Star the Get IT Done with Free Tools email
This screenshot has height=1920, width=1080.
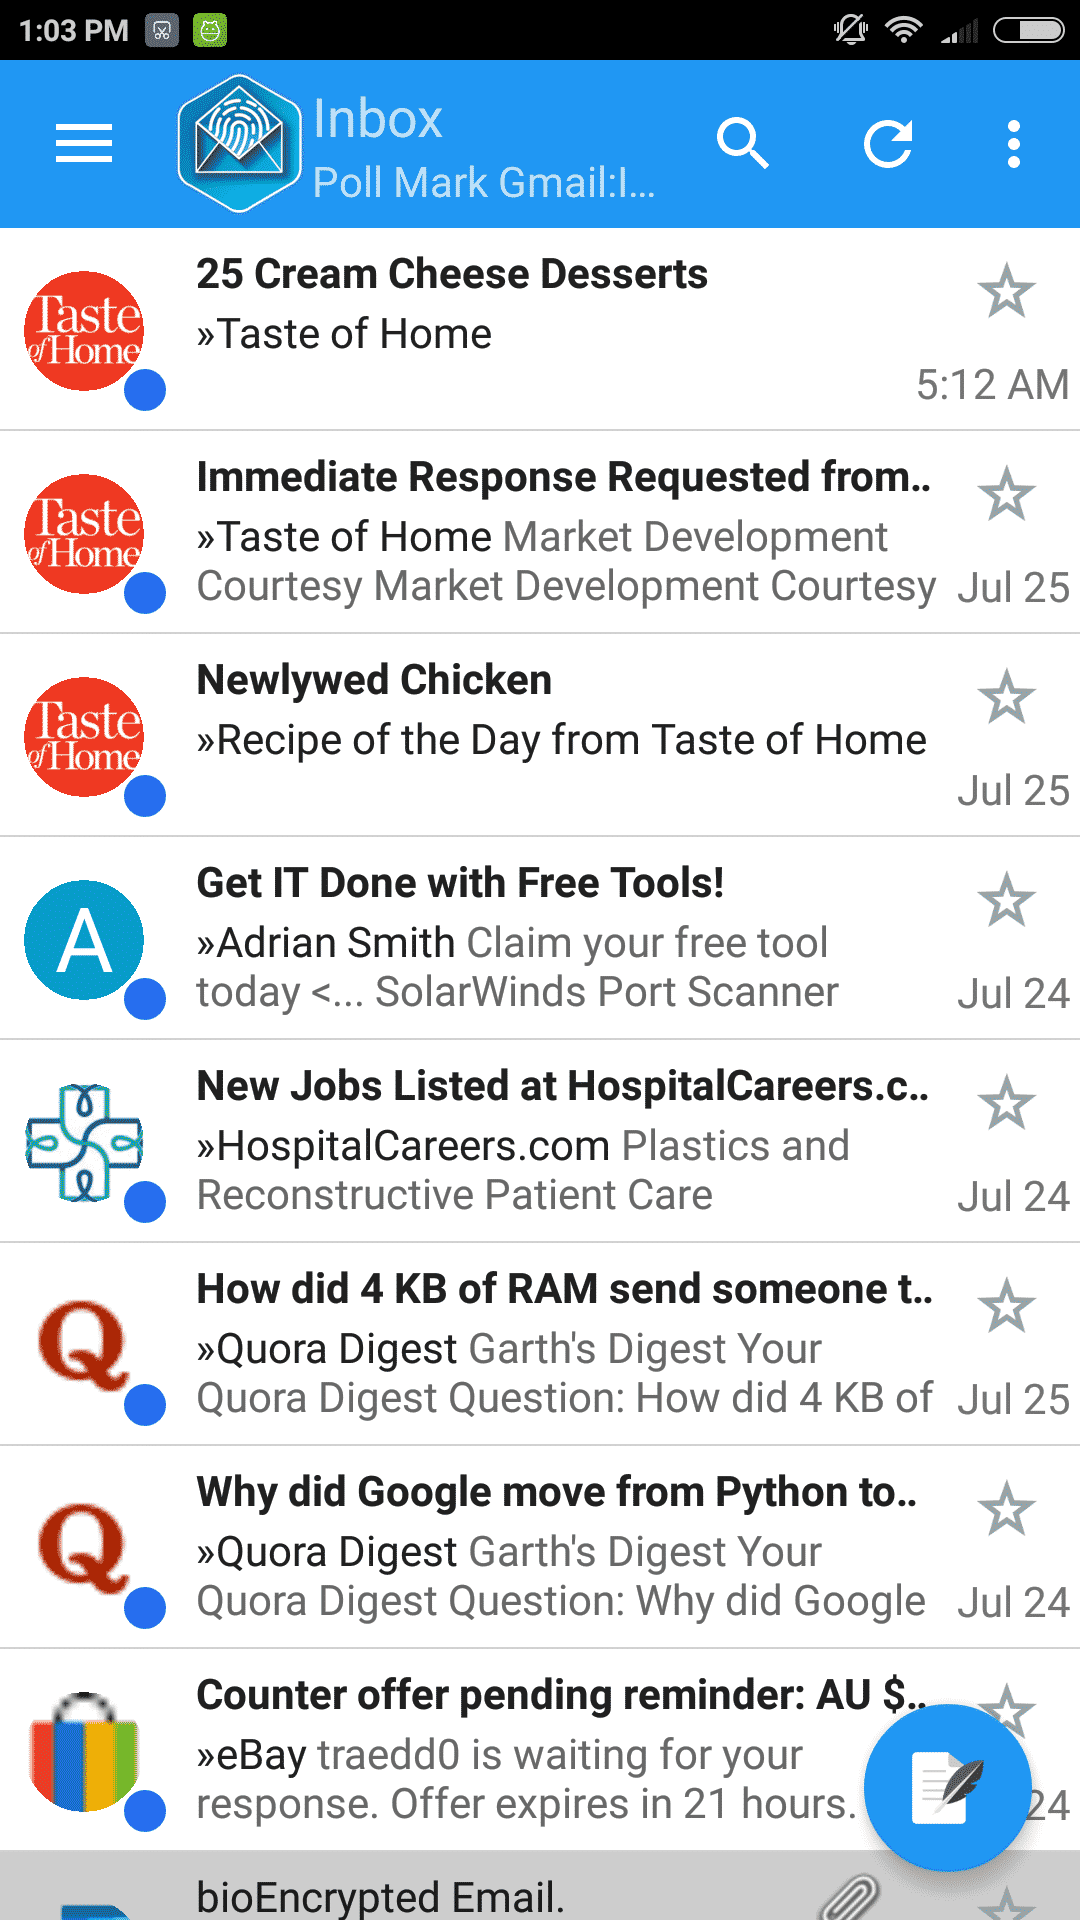coord(1006,901)
